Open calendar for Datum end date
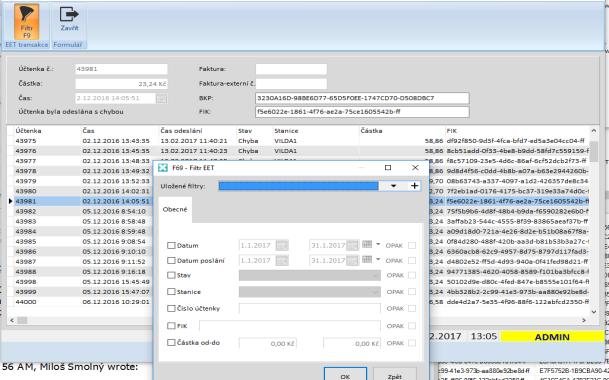This screenshot has height=380, width=609. click(x=352, y=246)
